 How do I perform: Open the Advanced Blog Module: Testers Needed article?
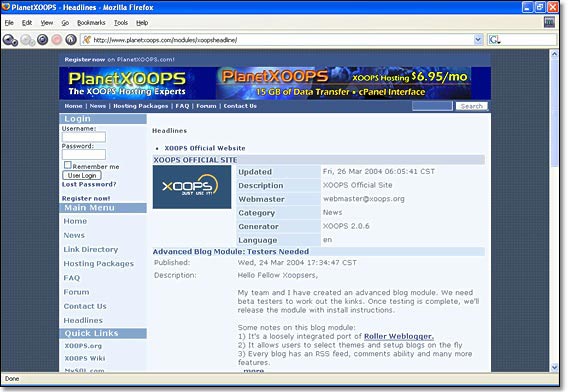coord(231,252)
